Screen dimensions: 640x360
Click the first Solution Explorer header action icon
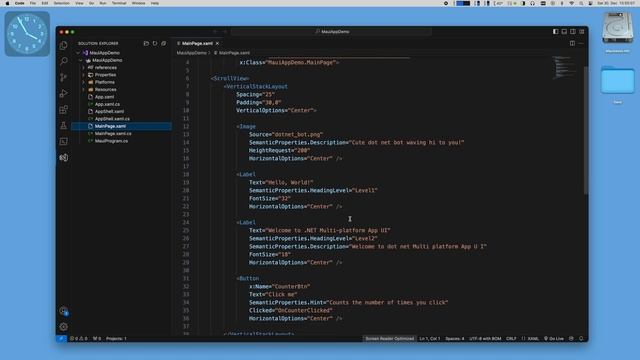click(x=146, y=43)
